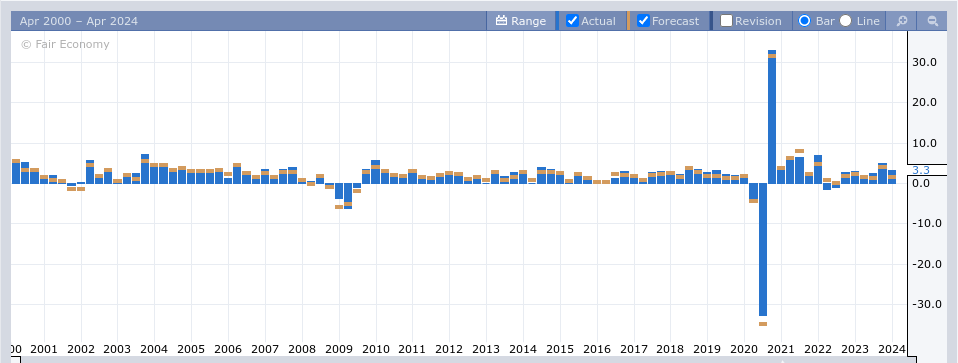This screenshot has width=958, height=363.
Task: Open the Range date picker
Action: 521,21
